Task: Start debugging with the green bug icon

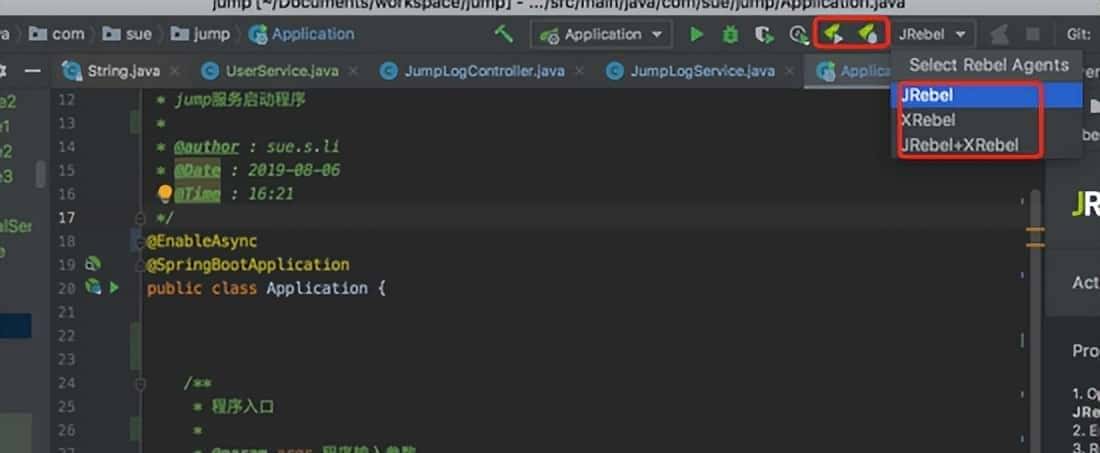Action: click(731, 34)
